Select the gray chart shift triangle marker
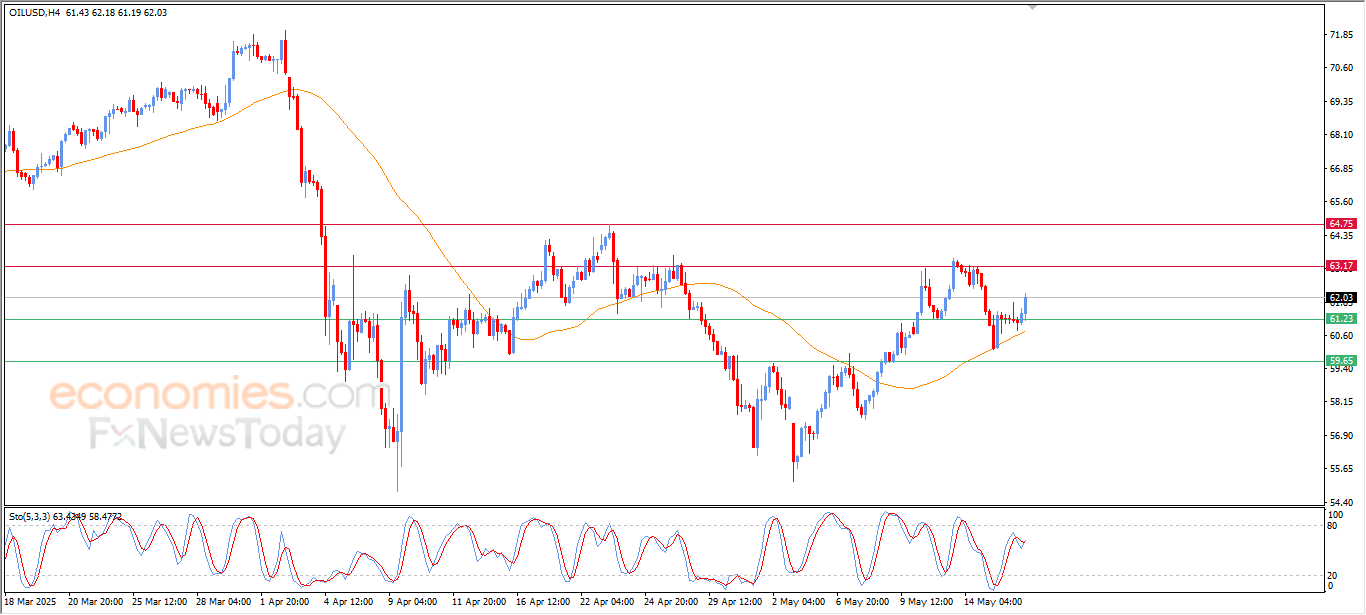1366x615 pixels. click(x=1034, y=6)
